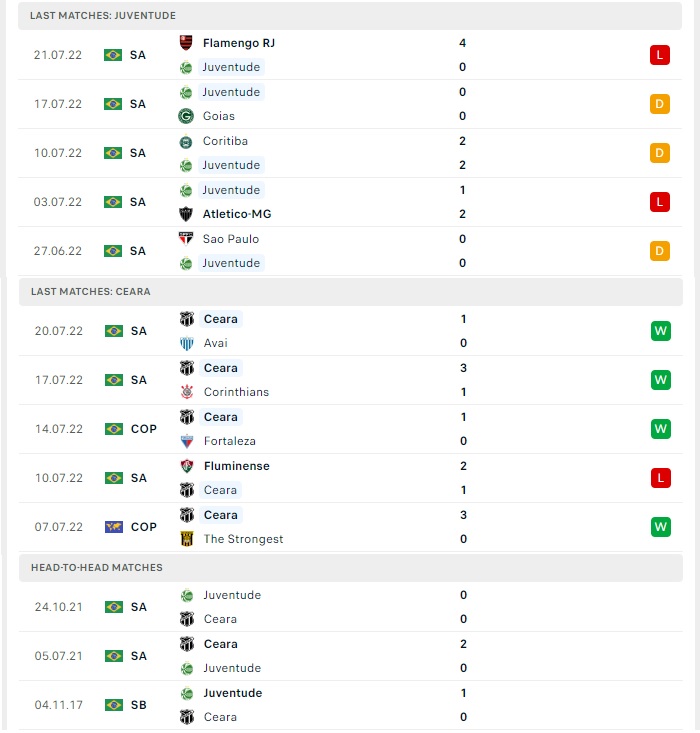Click the Brazil flag for 14.07.22 COP match

(114, 429)
